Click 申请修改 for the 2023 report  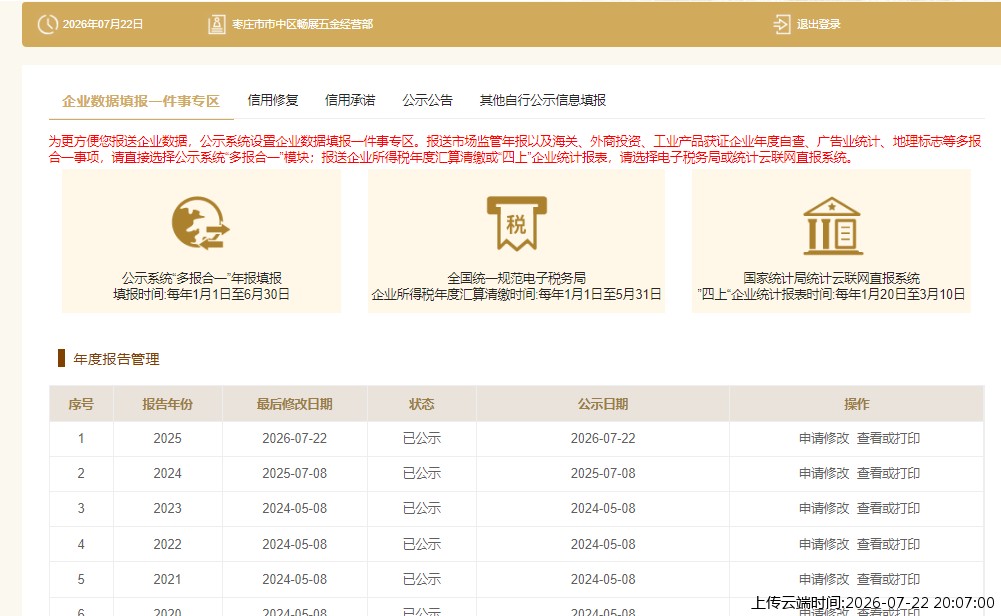click(824, 509)
